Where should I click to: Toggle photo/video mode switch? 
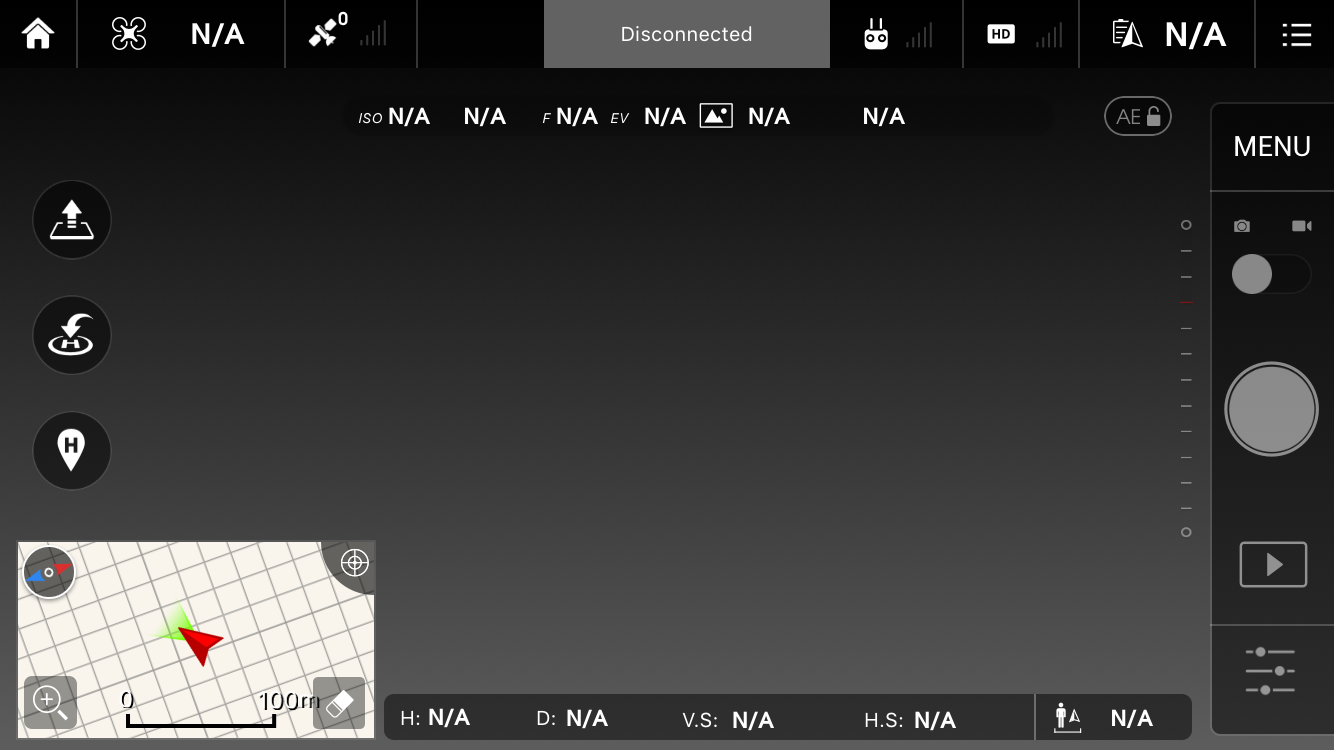tap(1271, 274)
